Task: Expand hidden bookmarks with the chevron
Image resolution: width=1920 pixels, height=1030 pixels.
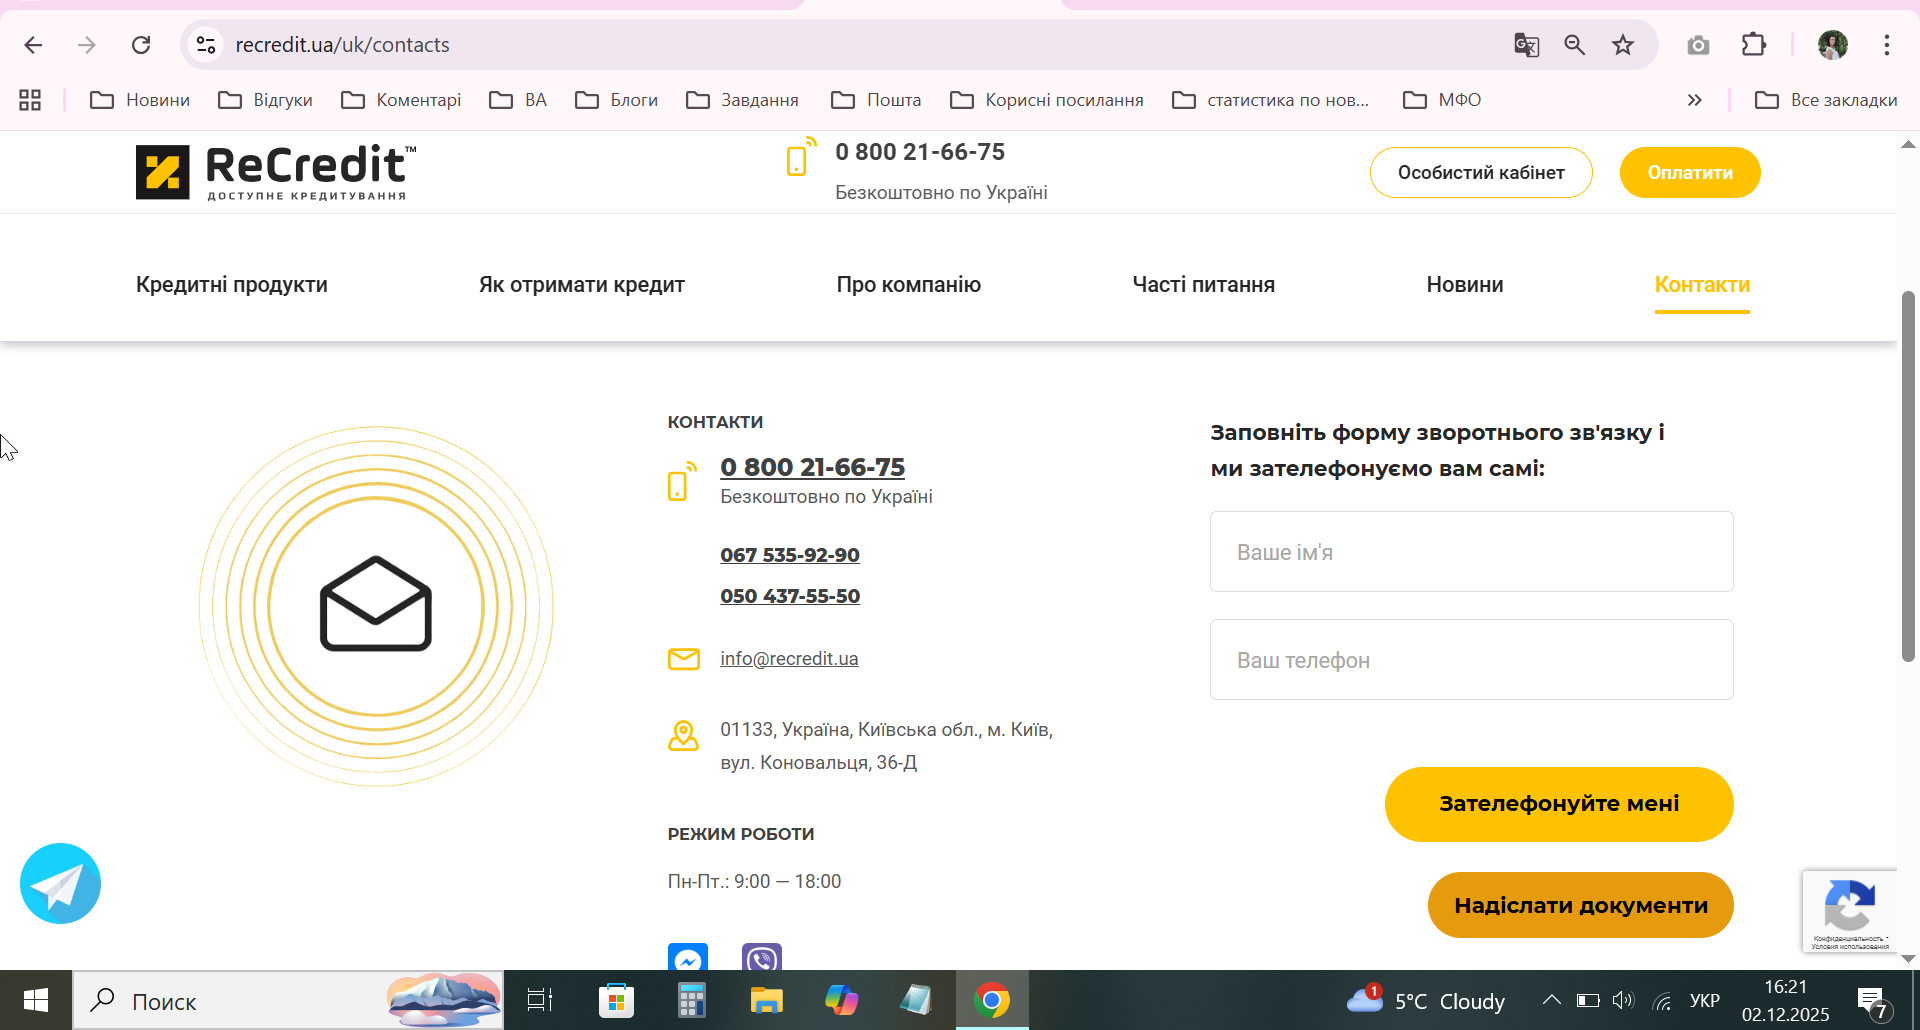Action: point(1694,100)
